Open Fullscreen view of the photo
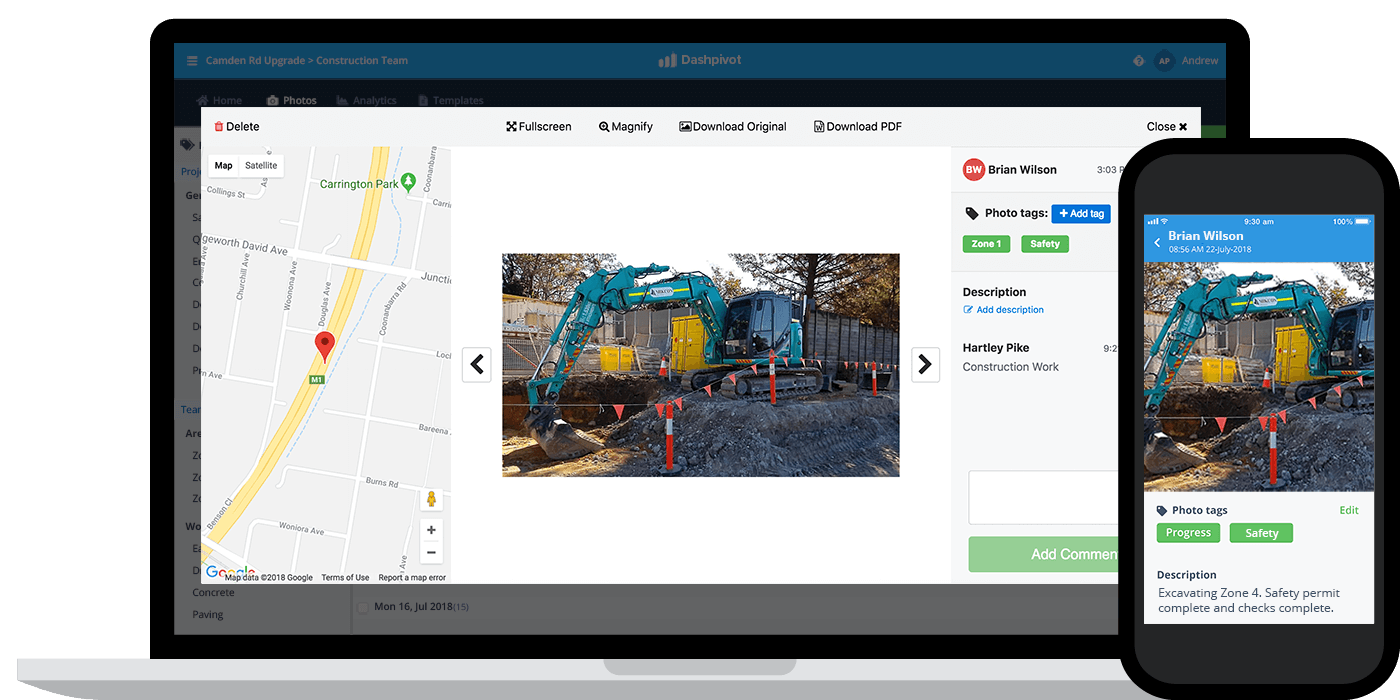 pyautogui.click(x=539, y=127)
